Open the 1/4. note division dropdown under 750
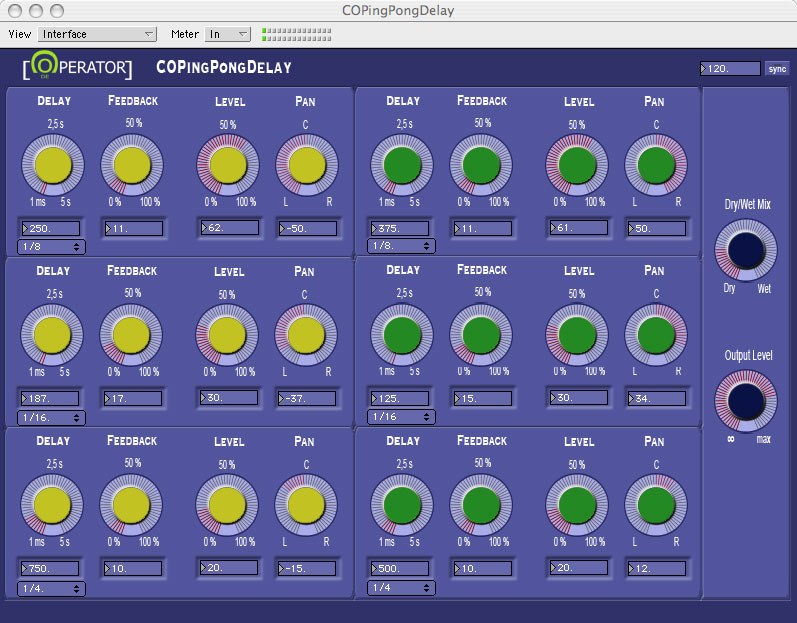This screenshot has height=623, width=797. 51,588
